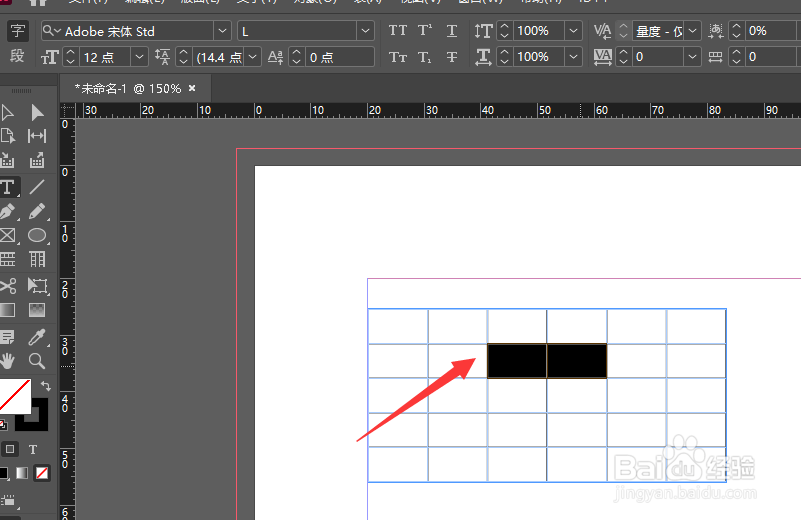801x520 pixels.
Task: Switch to the 未命名-1 @ 150% document tab
Action: click(x=128, y=88)
